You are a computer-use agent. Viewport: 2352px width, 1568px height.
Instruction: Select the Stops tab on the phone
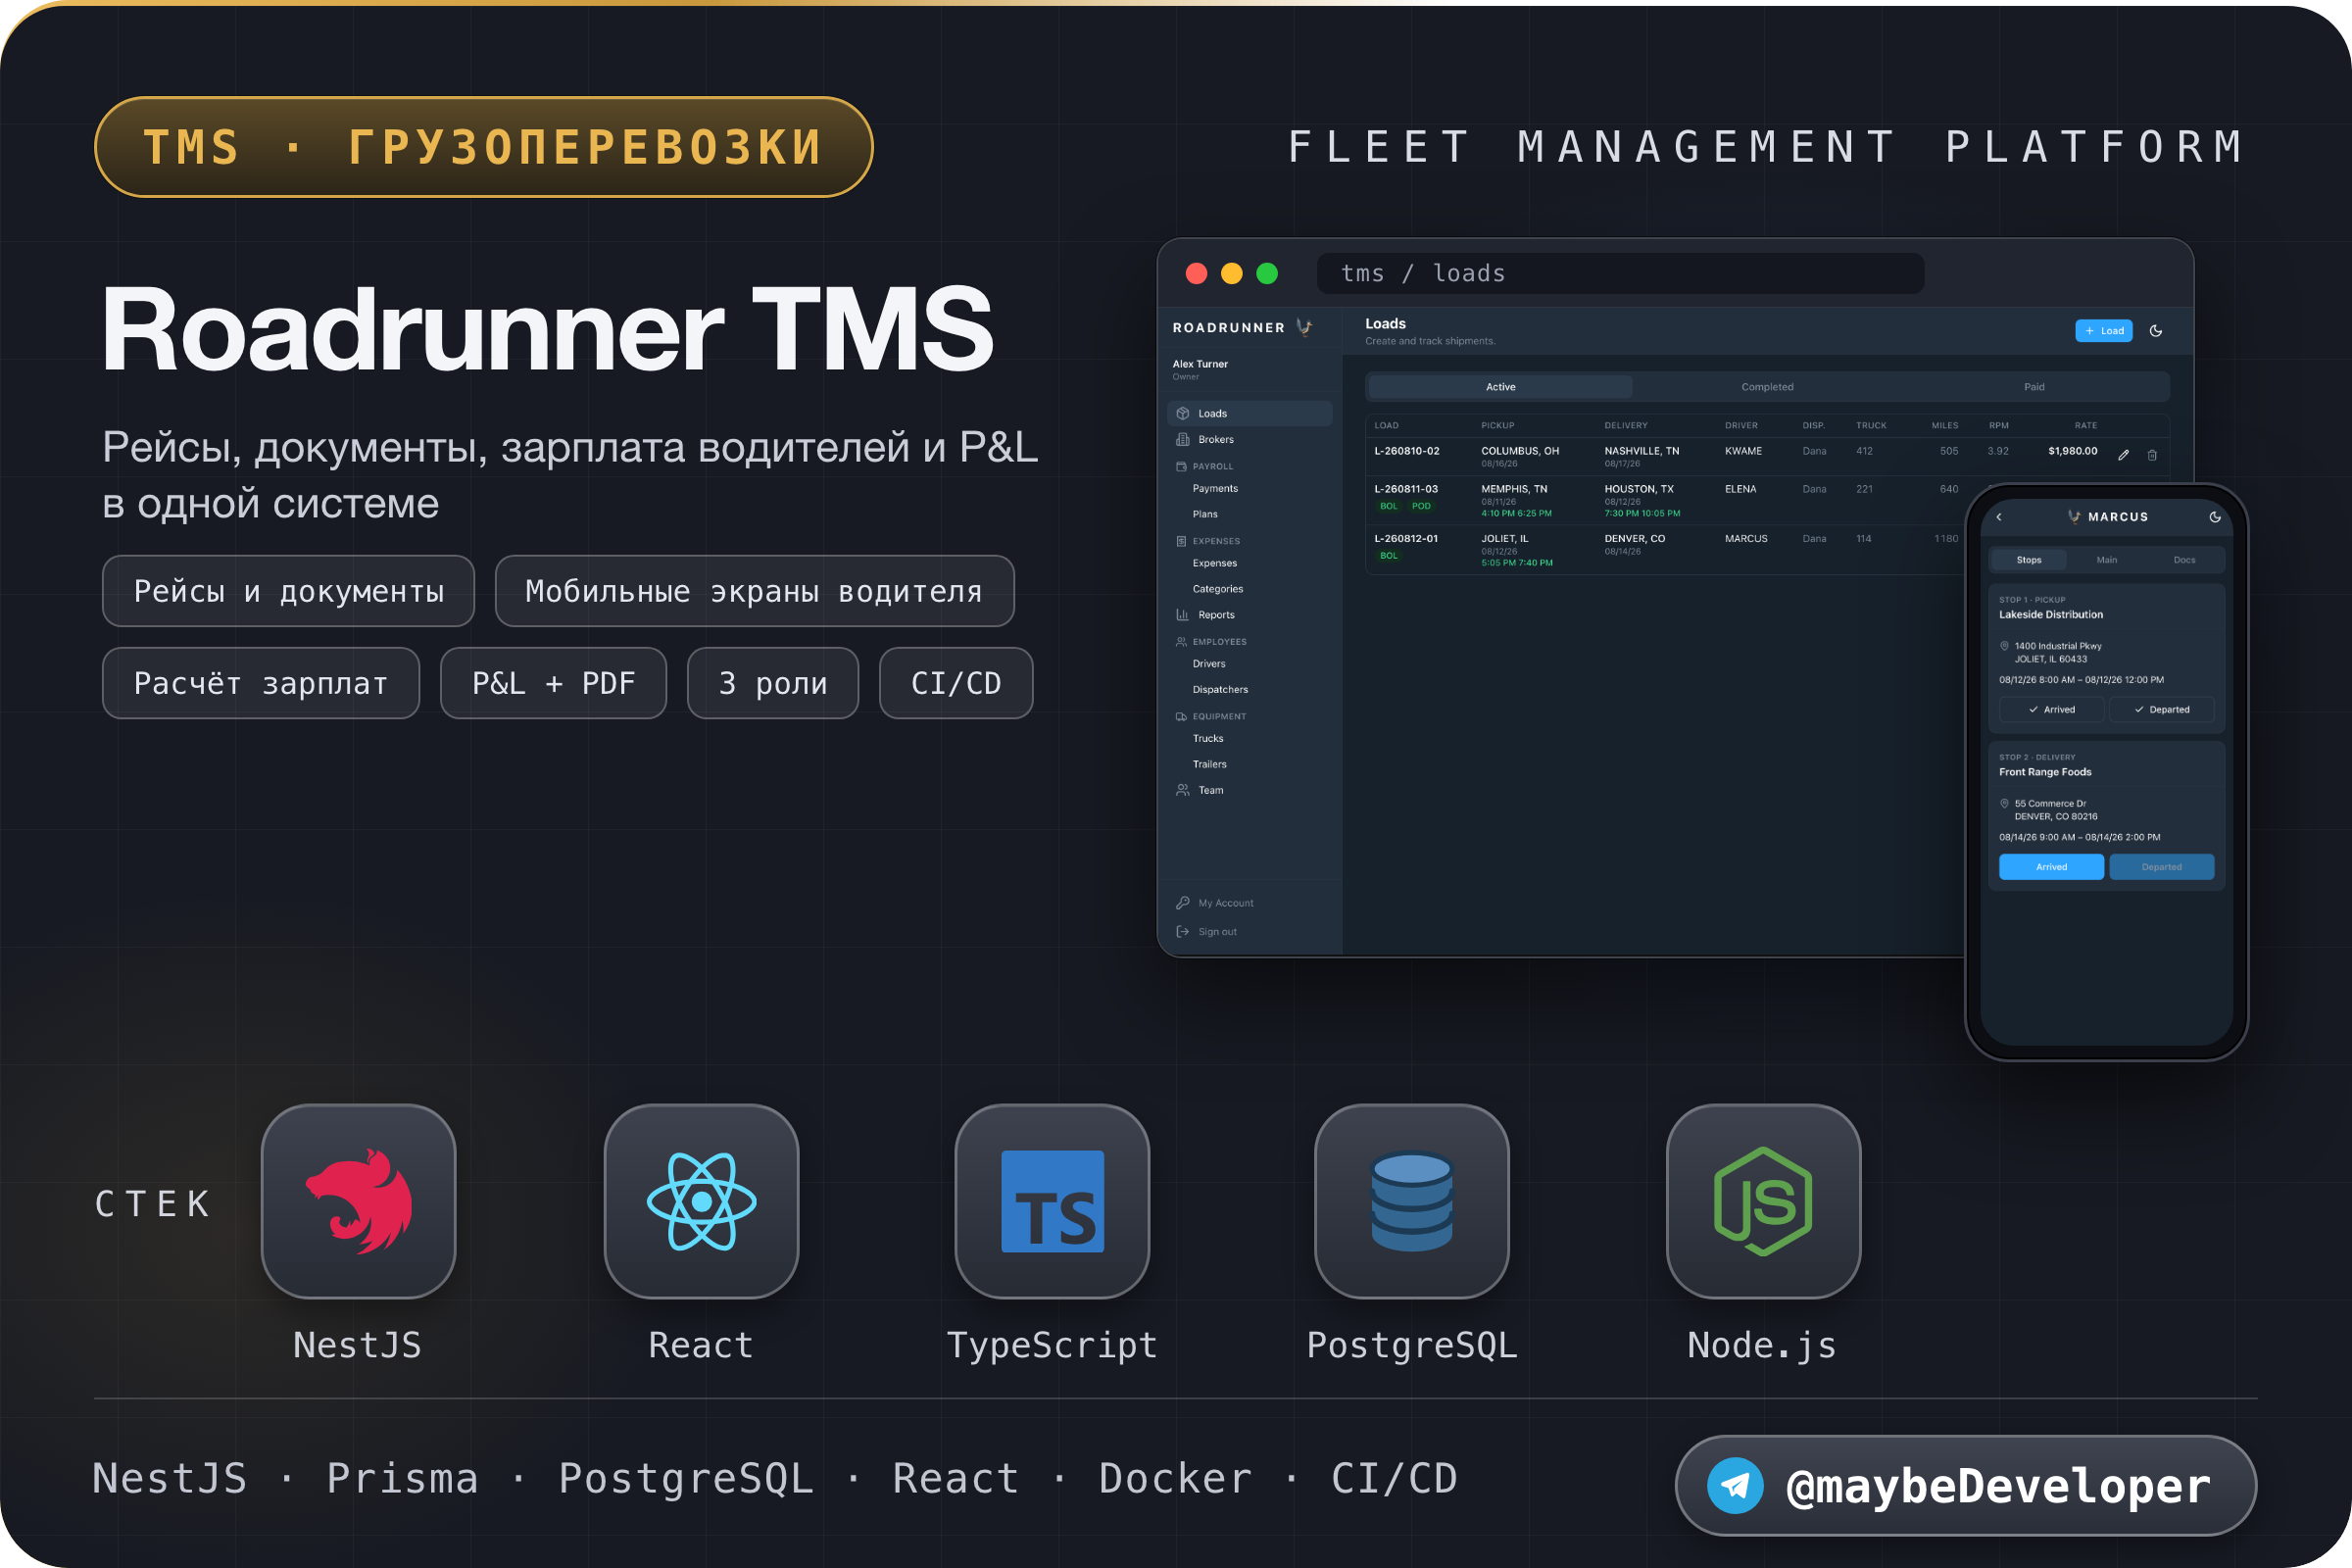click(2029, 560)
